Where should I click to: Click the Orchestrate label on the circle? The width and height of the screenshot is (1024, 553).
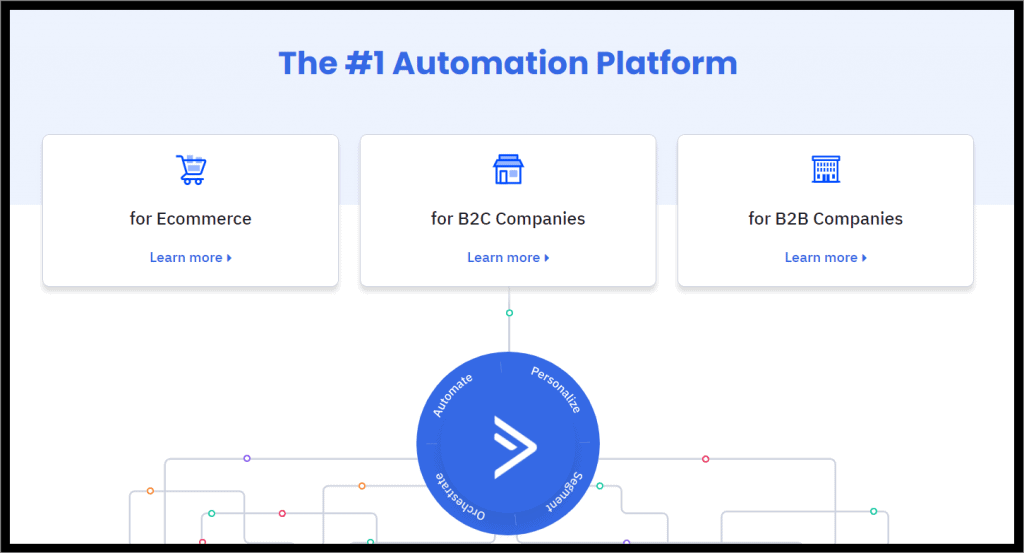(x=460, y=497)
